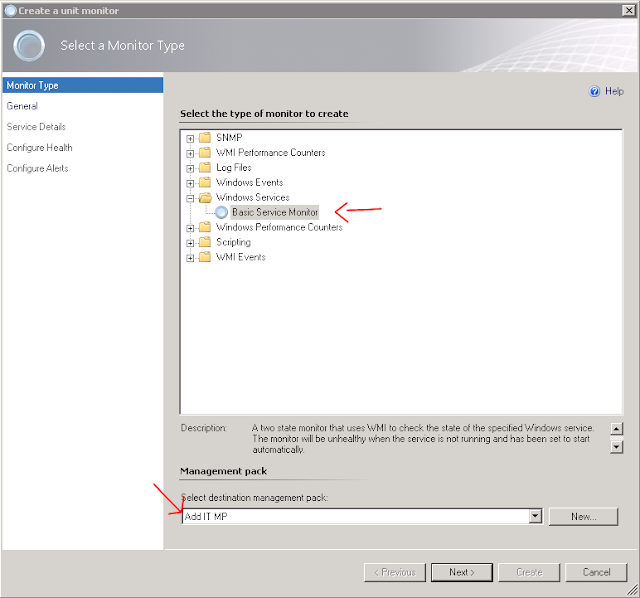Image resolution: width=640 pixels, height=598 pixels.
Task: Go to General wizard step
Action: tap(22, 106)
